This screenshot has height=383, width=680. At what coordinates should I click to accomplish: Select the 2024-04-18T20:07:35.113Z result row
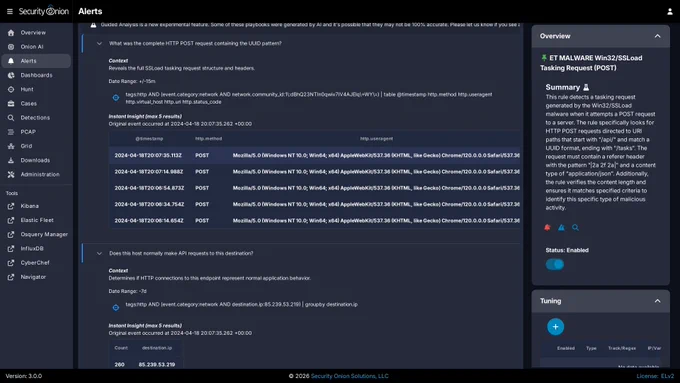pos(314,155)
